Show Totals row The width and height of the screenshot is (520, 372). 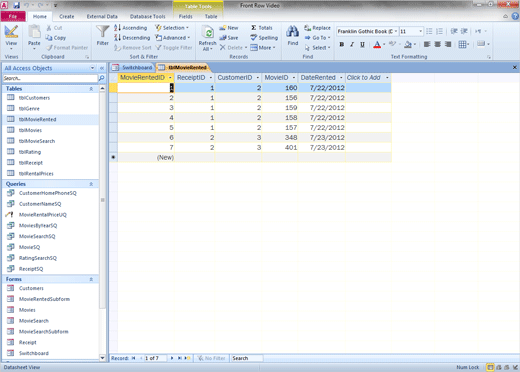(262, 28)
